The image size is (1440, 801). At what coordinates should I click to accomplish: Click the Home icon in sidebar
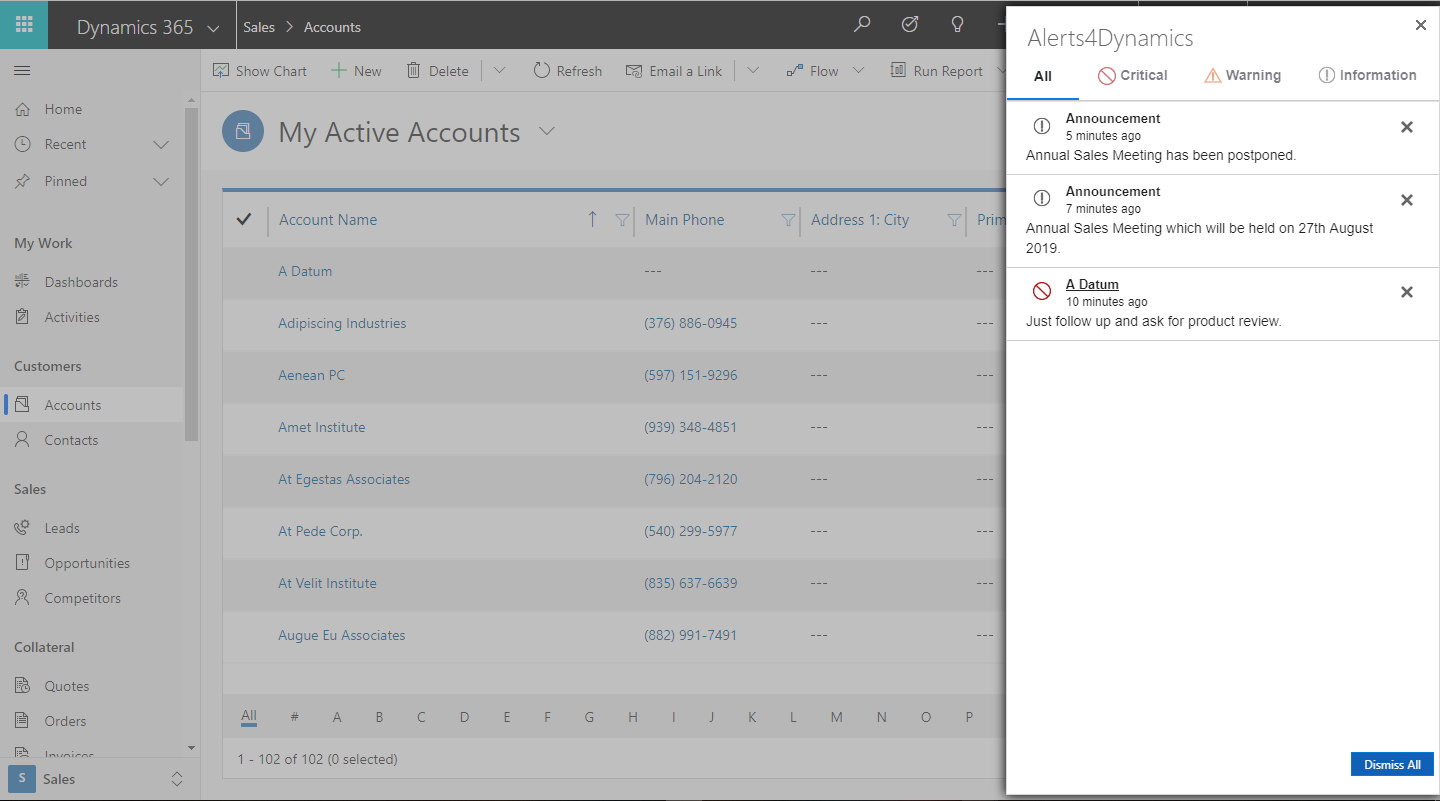click(x=23, y=109)
